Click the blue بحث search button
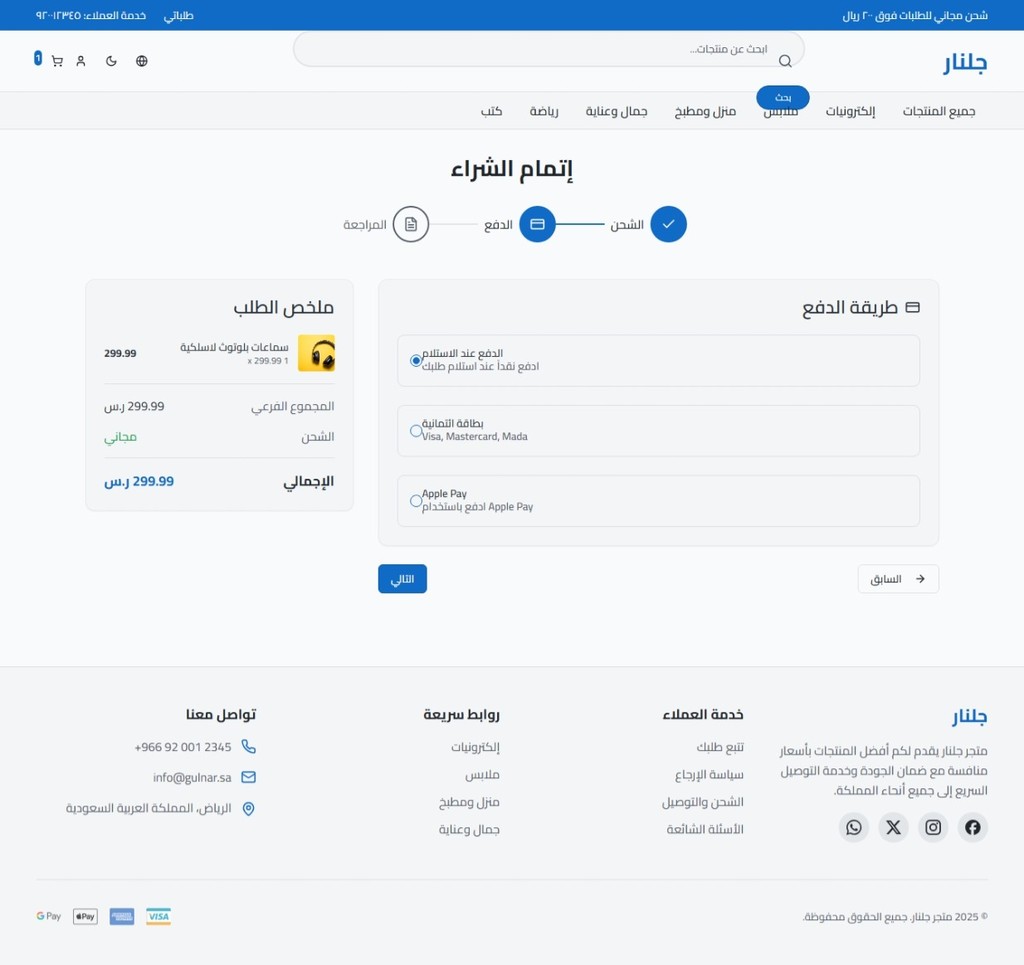The height and width of the screenshot is (965, 1024). tap(782, 98)
